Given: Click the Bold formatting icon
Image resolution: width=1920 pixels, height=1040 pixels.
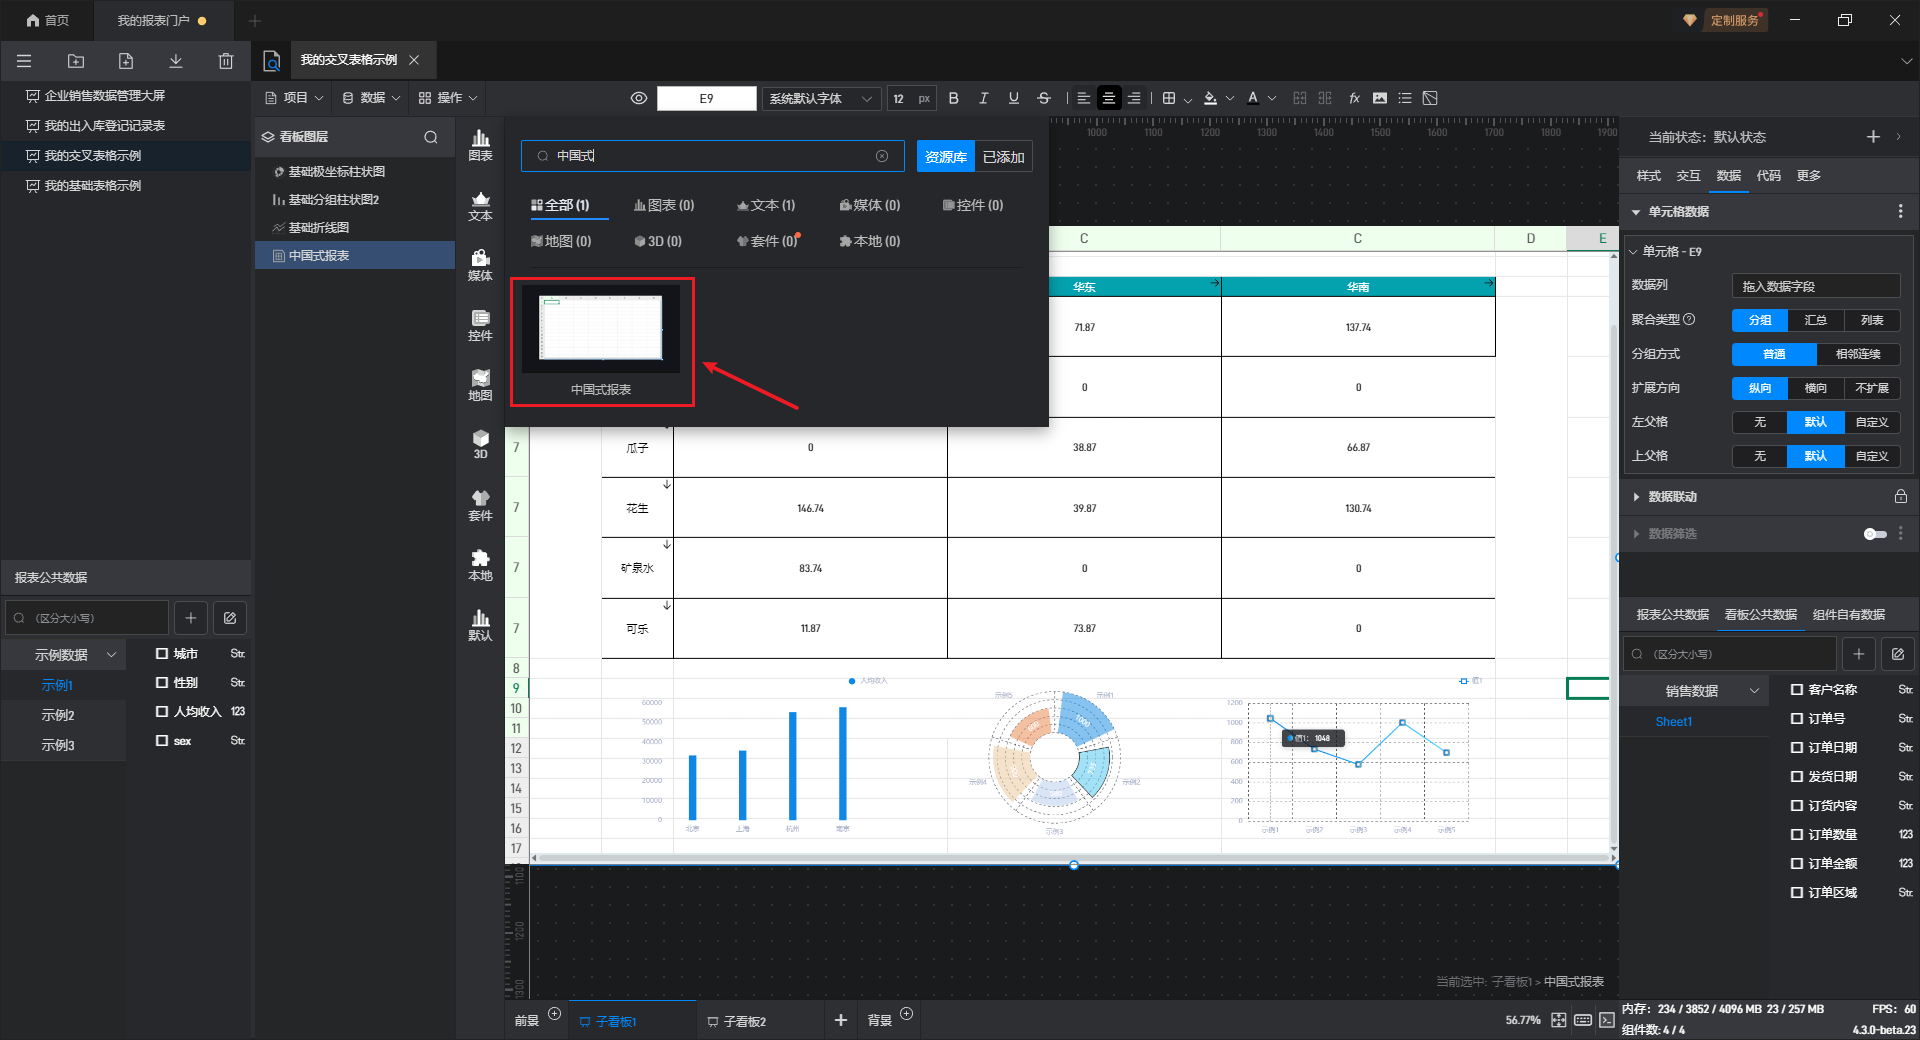Looking at the screenshot, I should (953, 98).
